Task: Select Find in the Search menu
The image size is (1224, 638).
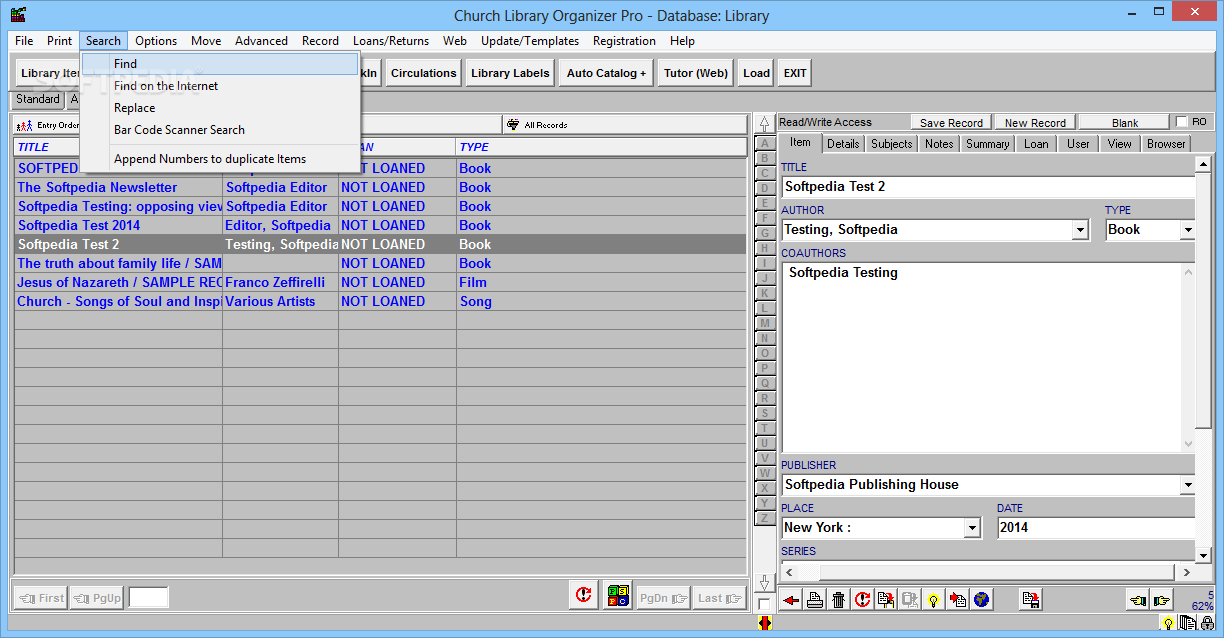Action: 220,64
